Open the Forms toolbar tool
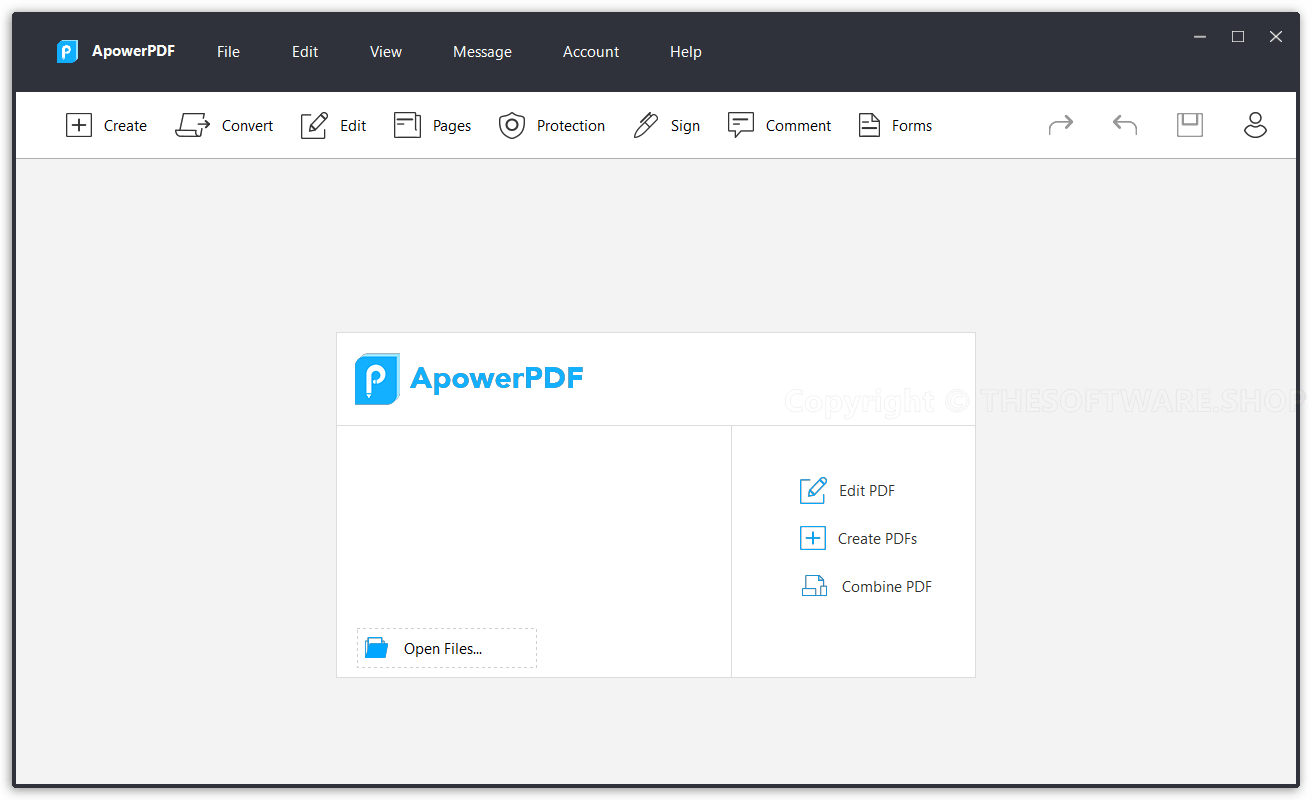This screenshot has width=1312, height=800. [x=895, y=126]
